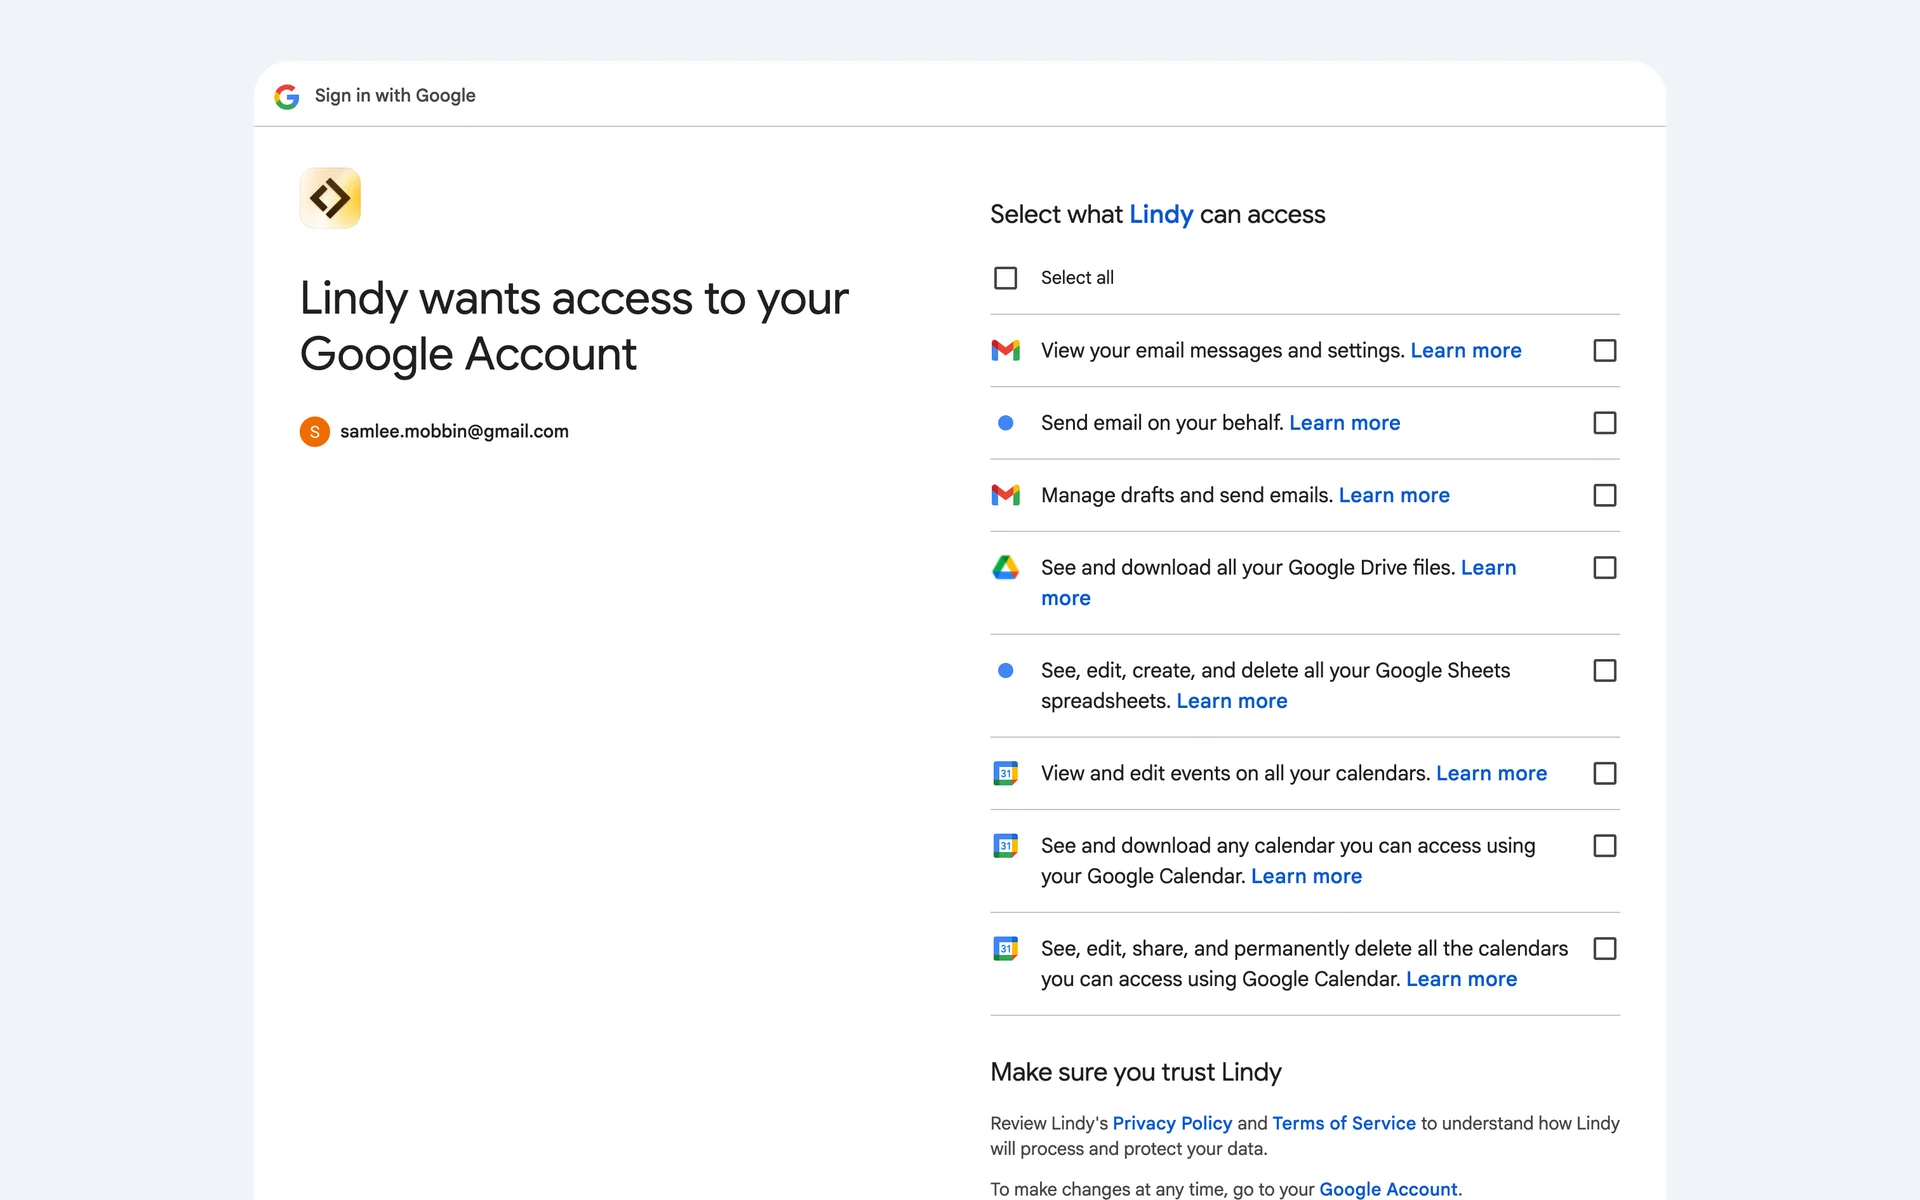Viewport: 1920px width, 1200px height.
Task: Open Lindy's Privacy Policy link
Action: (x=1172, y=1123)
